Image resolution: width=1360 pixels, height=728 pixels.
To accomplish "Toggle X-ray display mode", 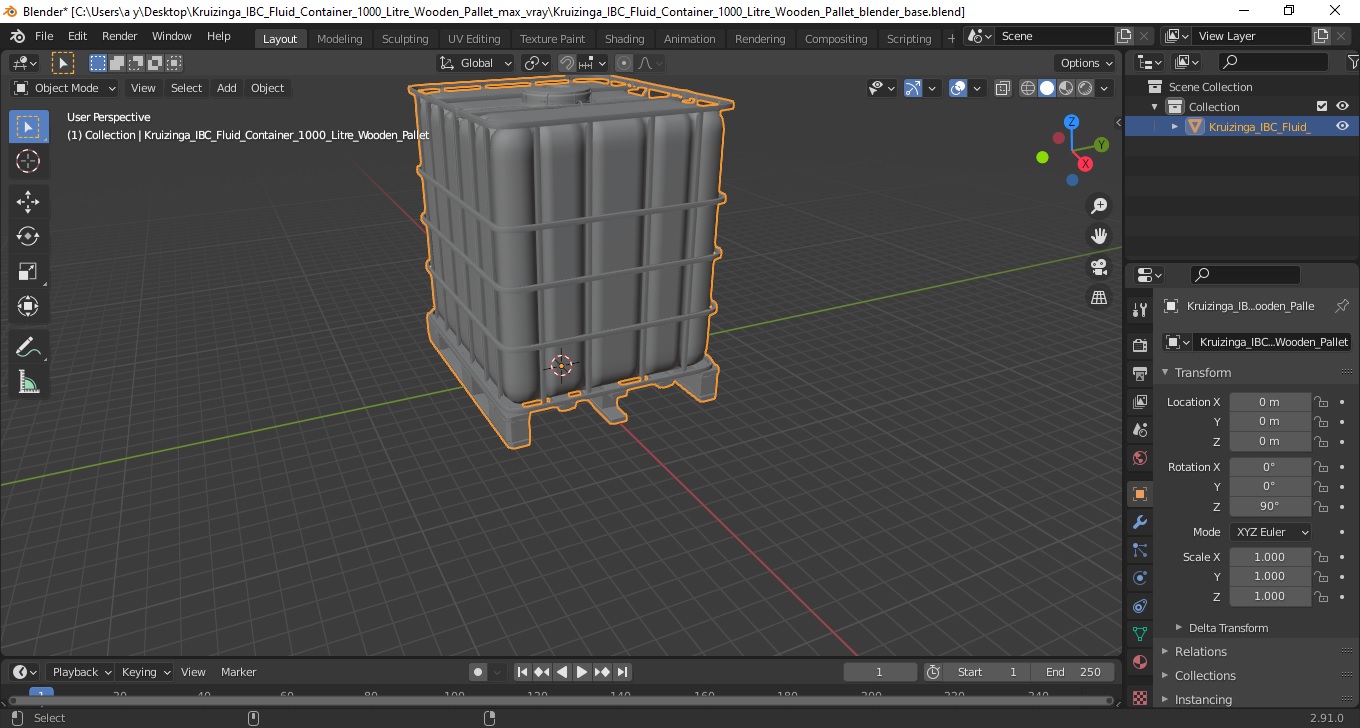I will click(1003, 88).
